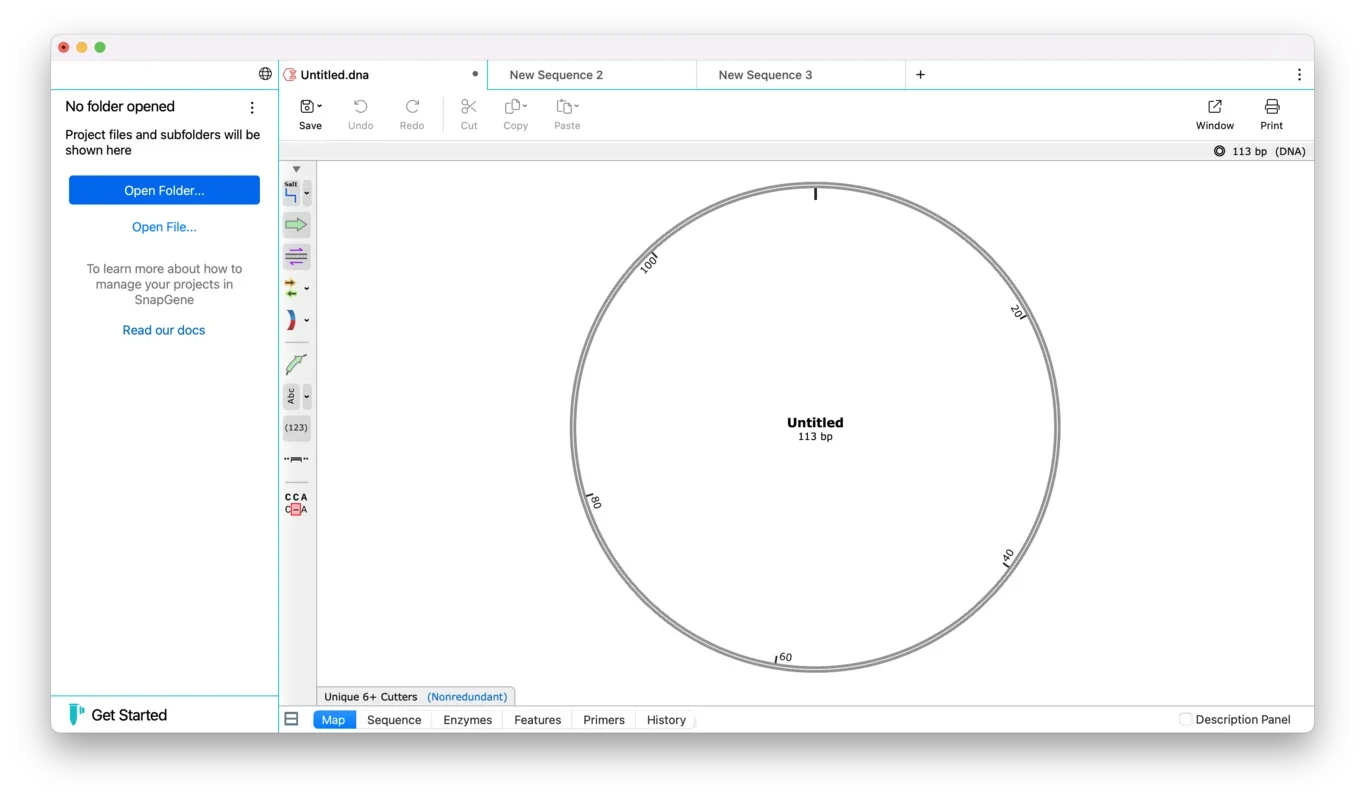Click the circular topology icon beside 113 bp
This screenshot has width=1365, height=800.
[x=1220, y=151]
